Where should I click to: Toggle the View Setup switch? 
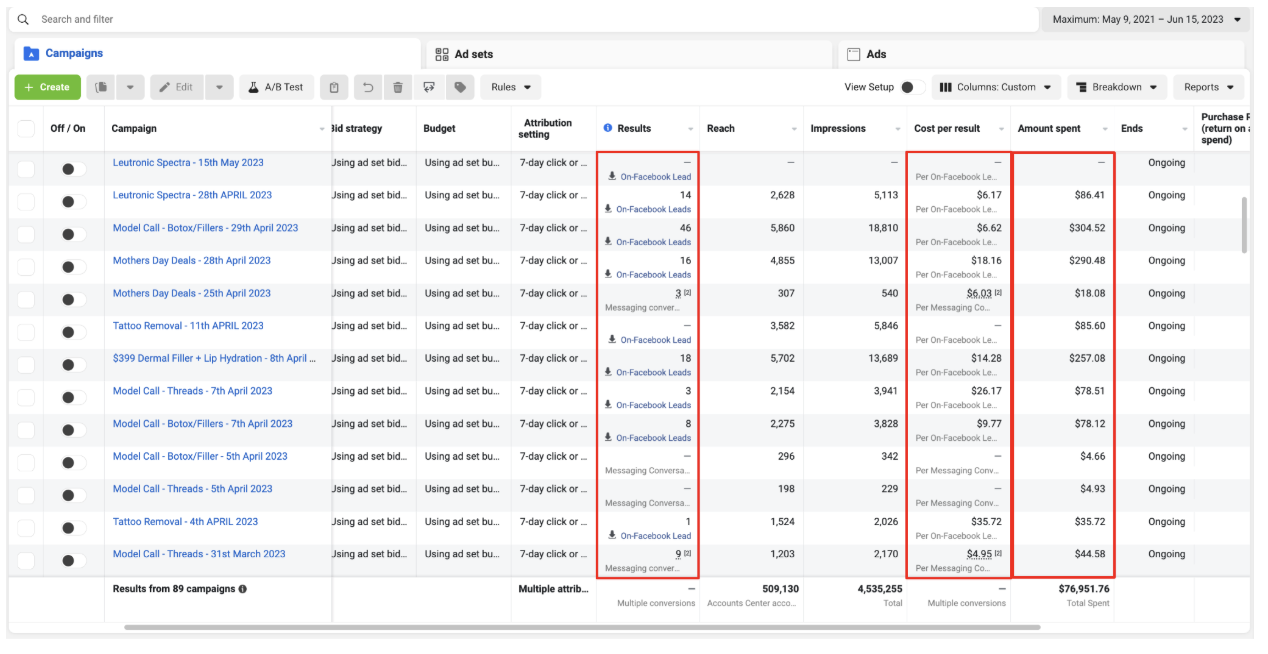point(911,87)
